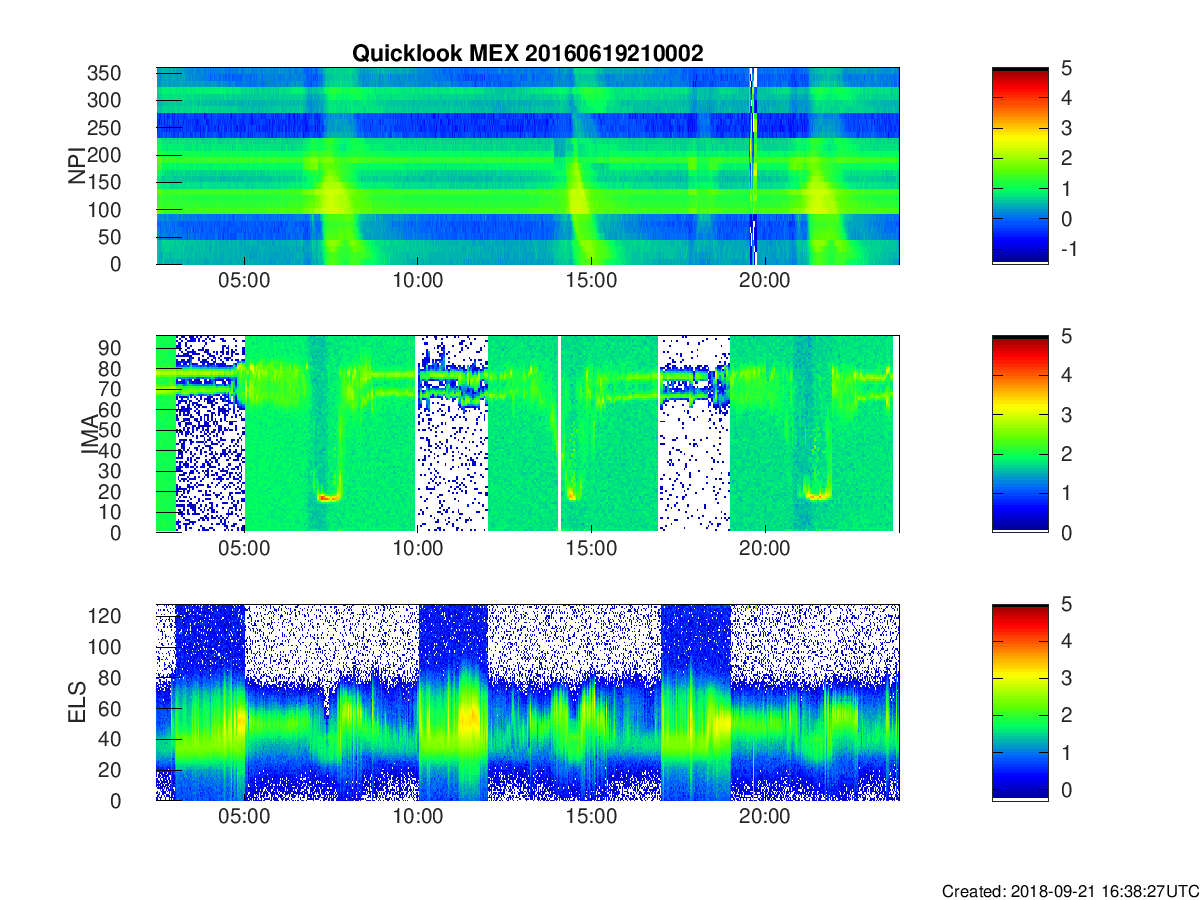Viewport: 1200px width, 900px height.
Task: Click the 05:00 time label under IMA panel
Action: point(244,549)
